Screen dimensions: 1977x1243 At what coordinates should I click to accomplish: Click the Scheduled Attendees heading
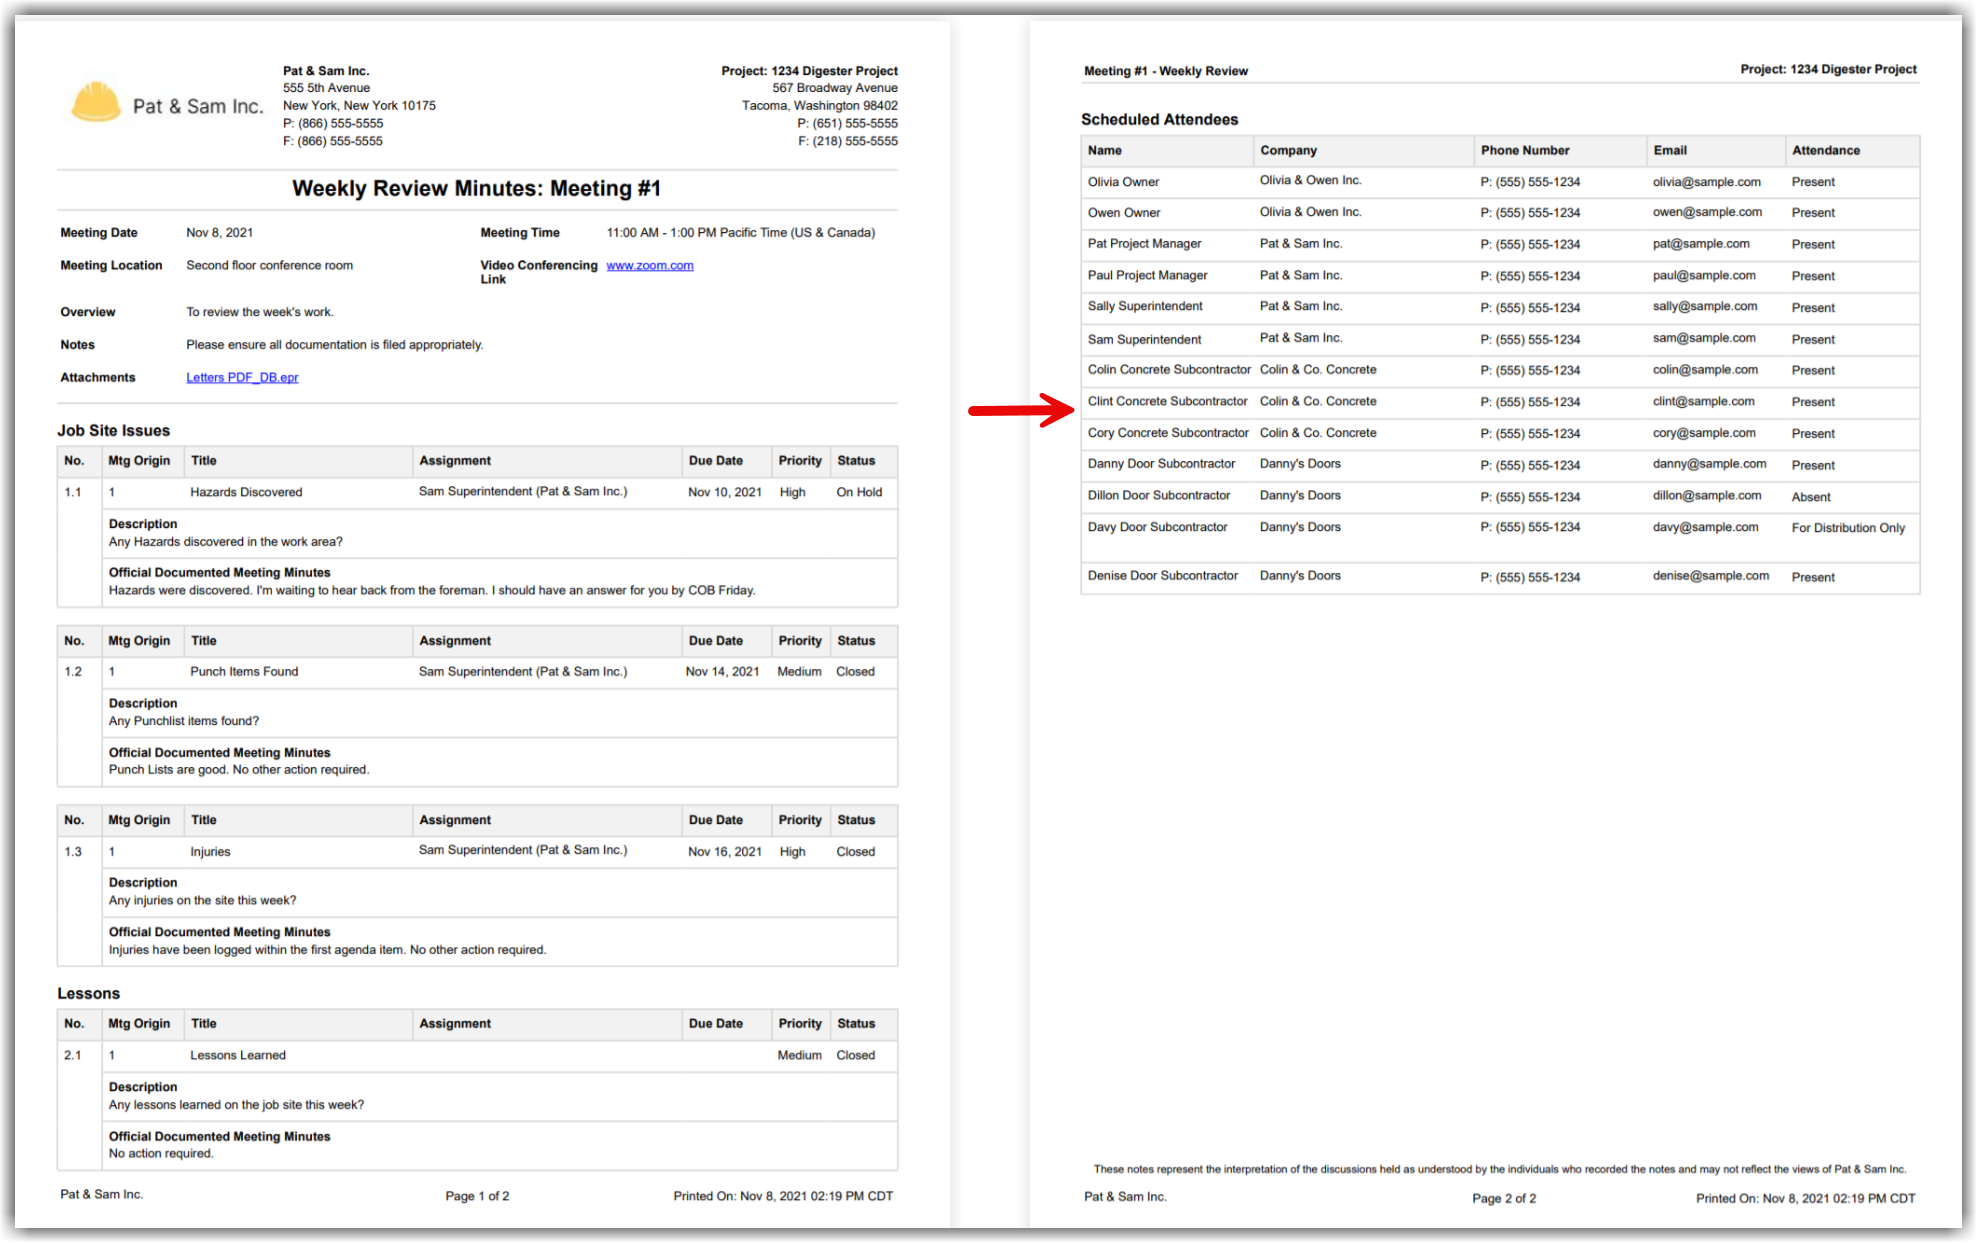(x=1159, y=119)
